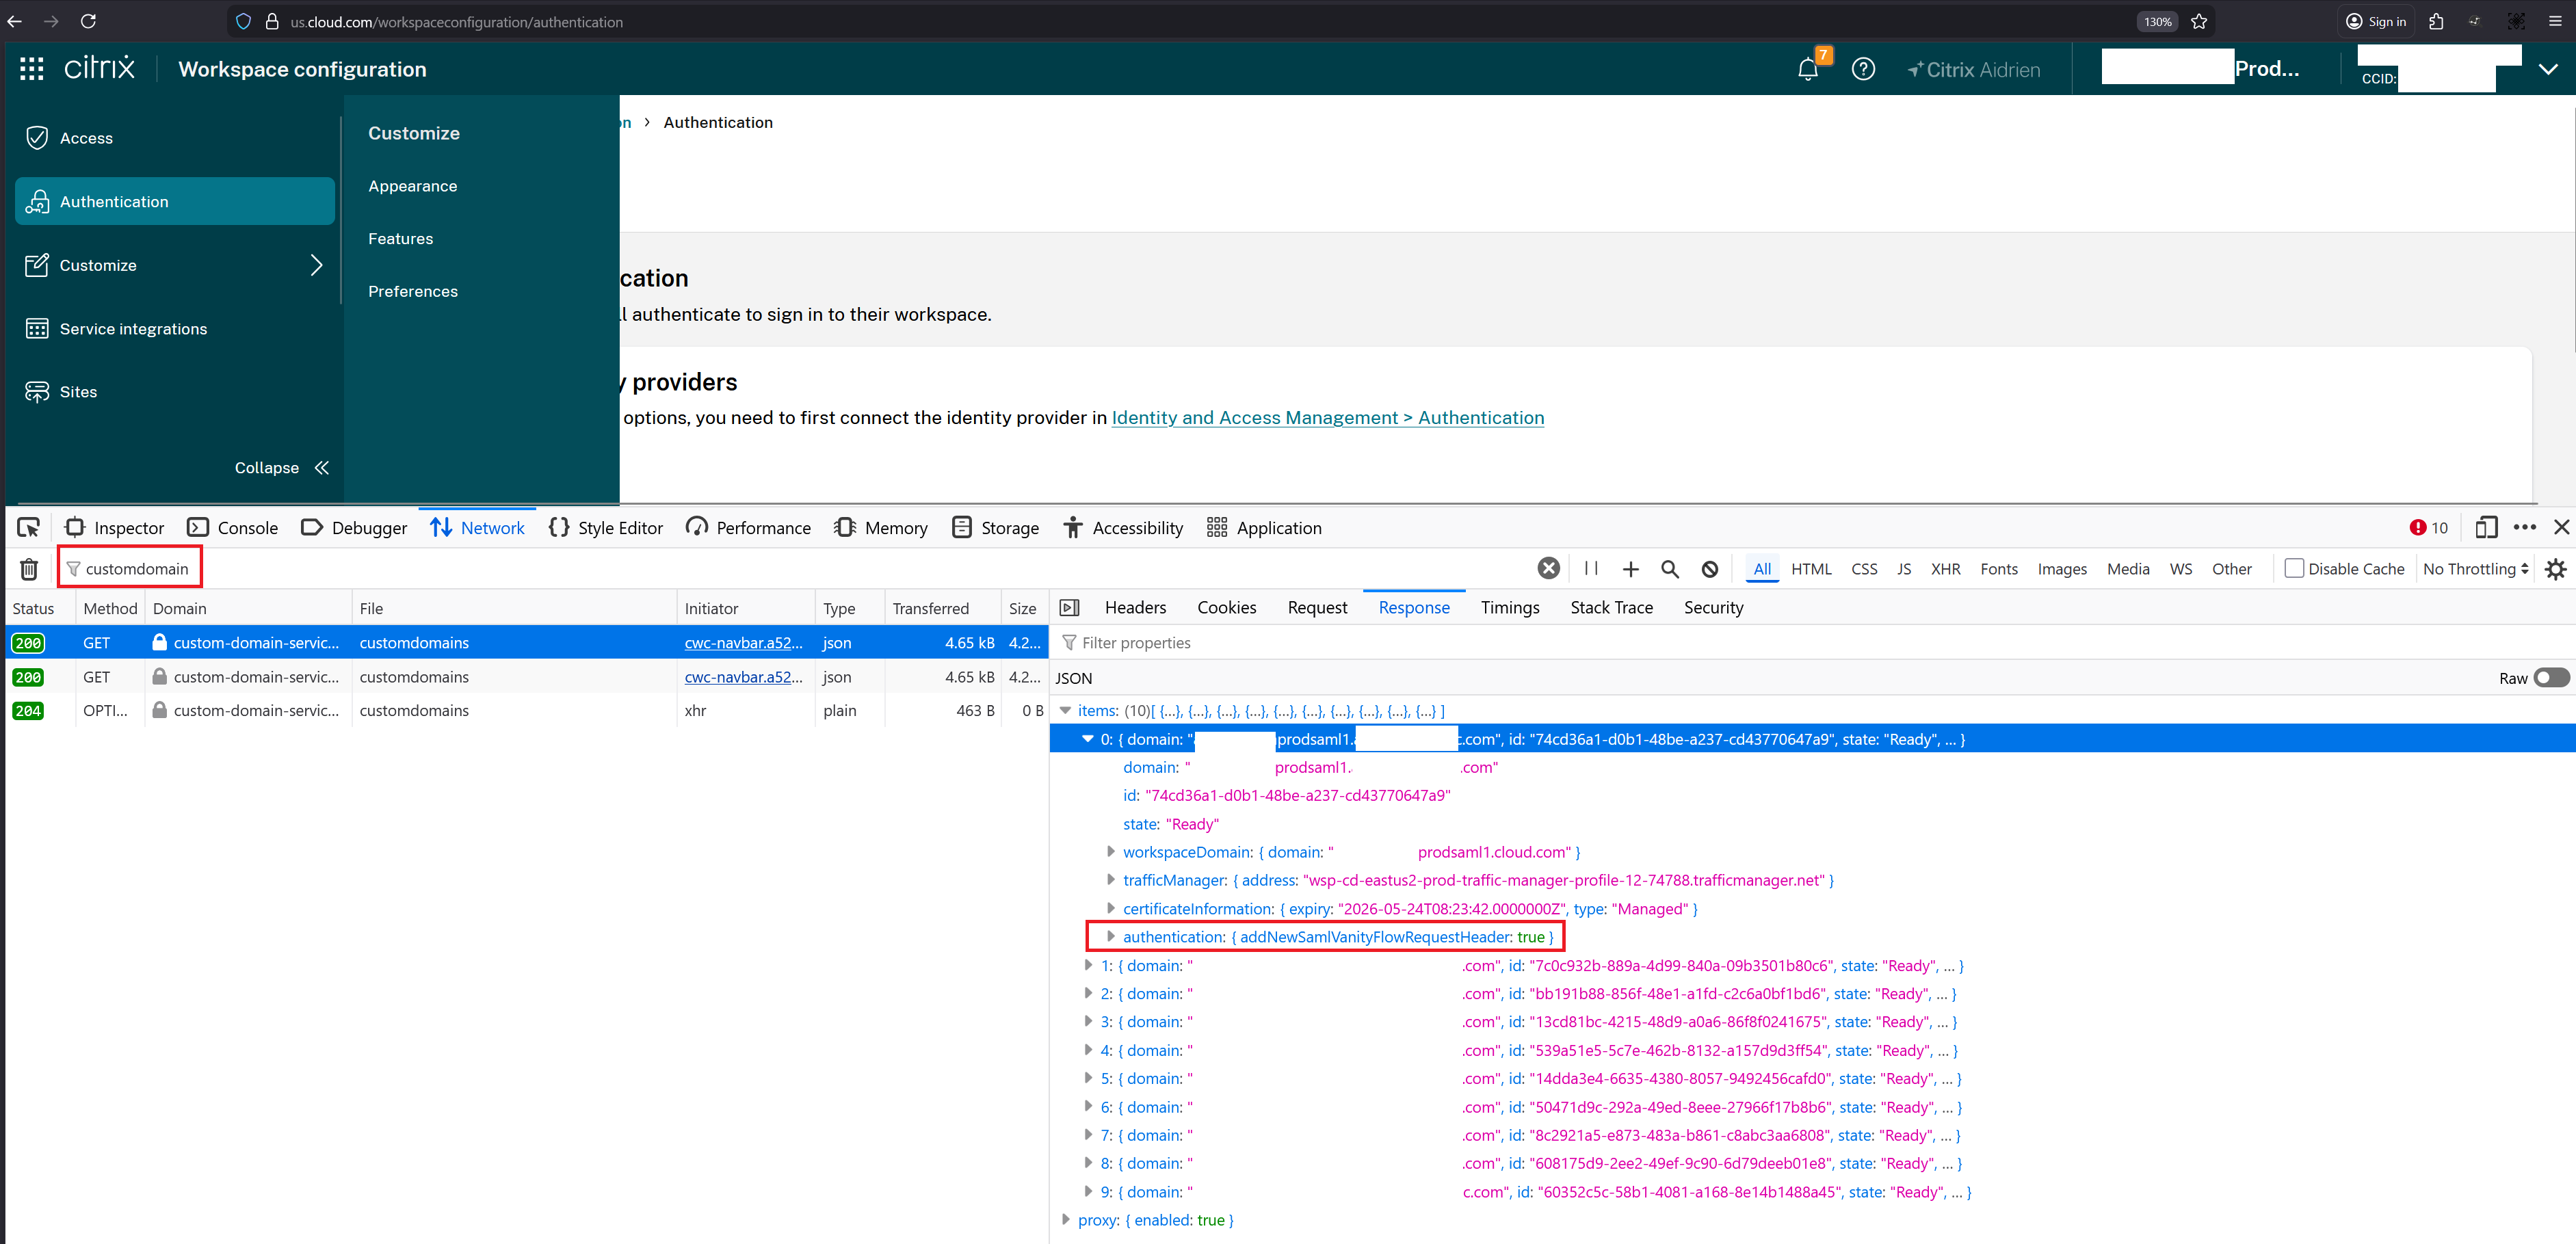
Task: Open the network search magnifier
Action: [1670, 569]
